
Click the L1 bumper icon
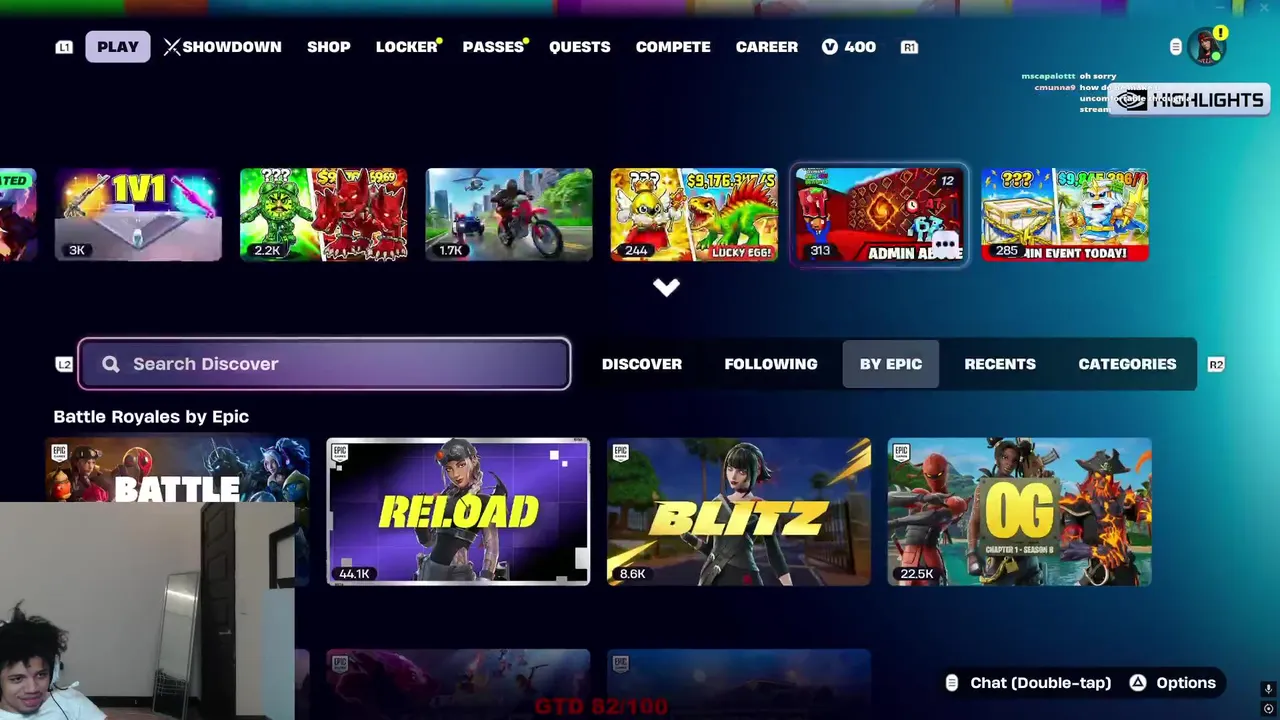[64, 47]
